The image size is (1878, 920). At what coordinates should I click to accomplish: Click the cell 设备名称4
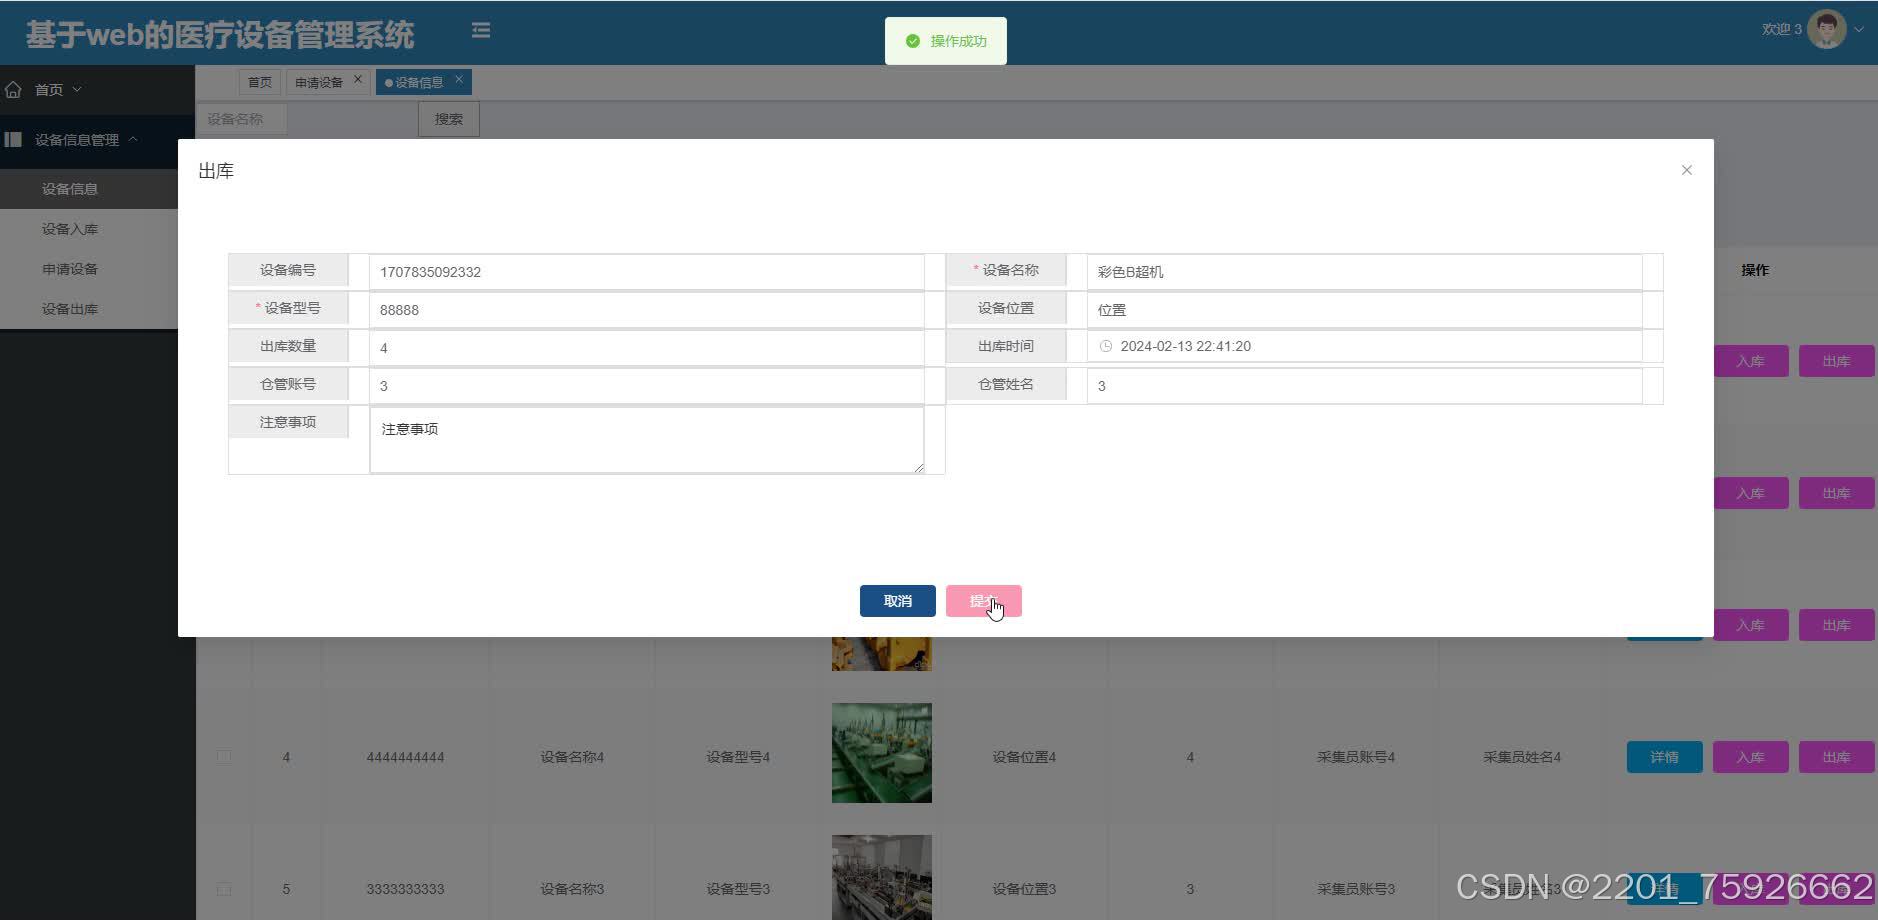click(572, 757)
